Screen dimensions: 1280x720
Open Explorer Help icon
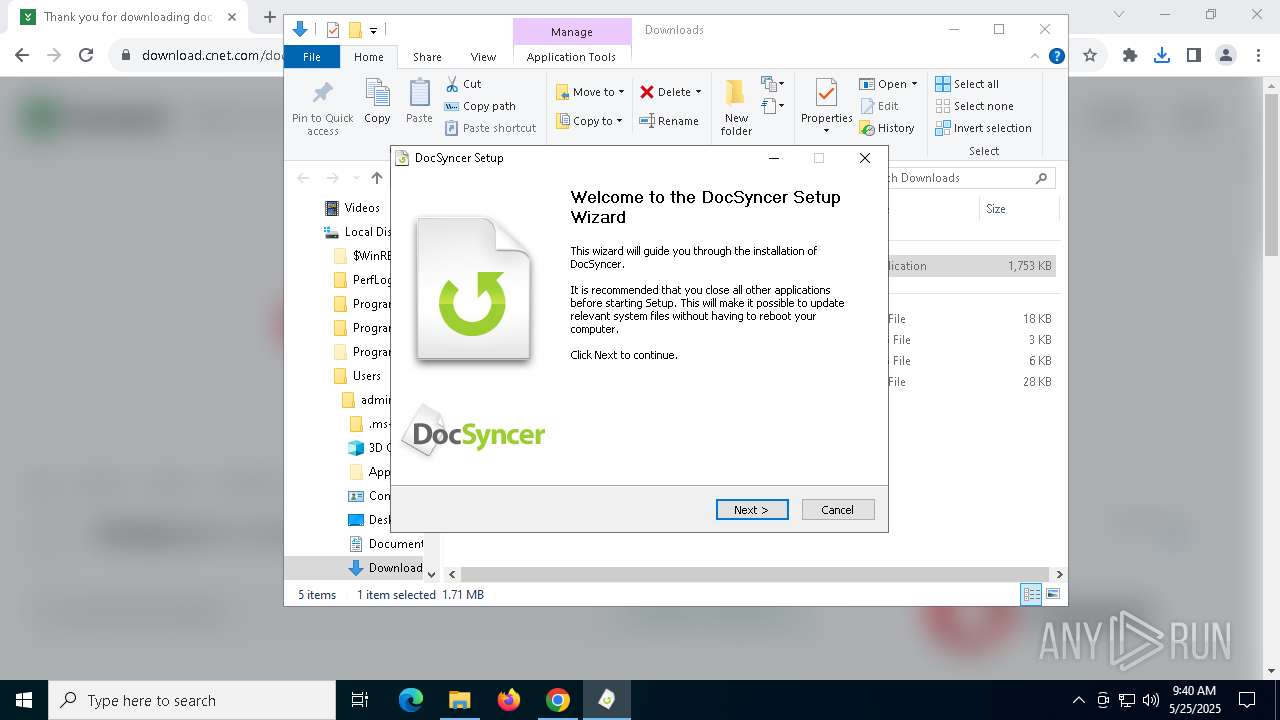click(x=1056, y=56)
